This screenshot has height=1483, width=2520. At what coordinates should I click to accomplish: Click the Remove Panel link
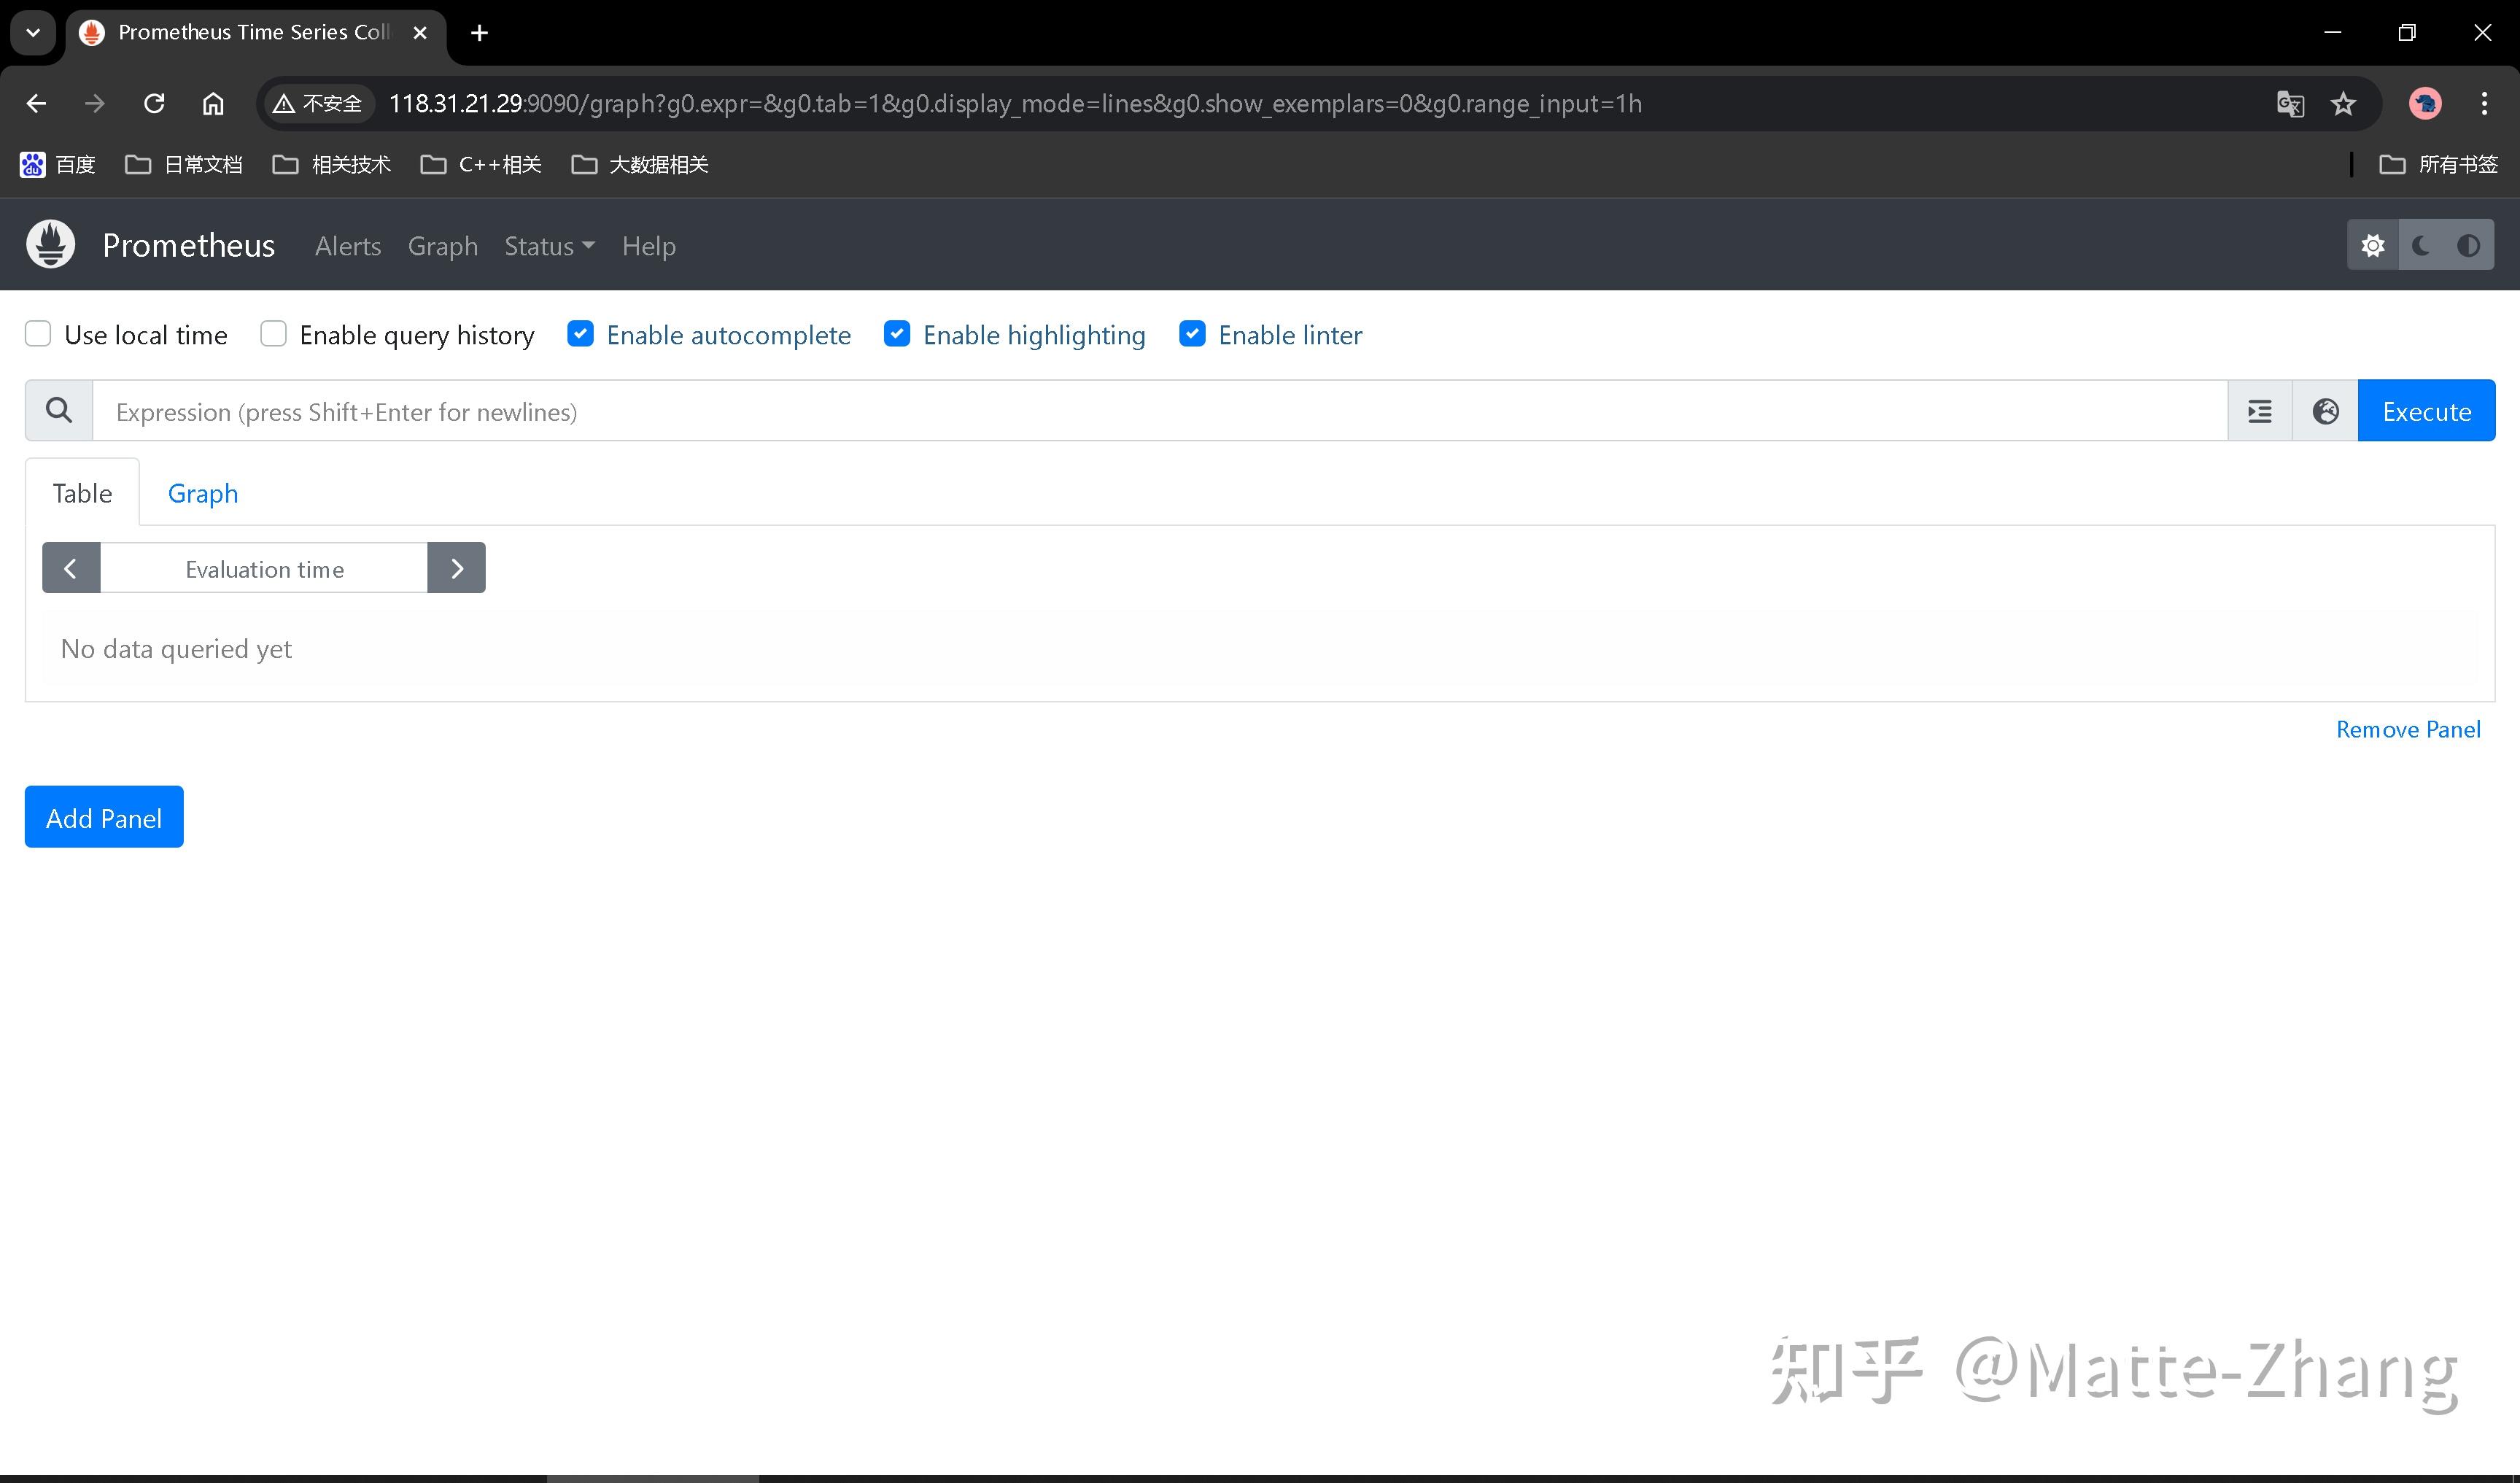2408,729
